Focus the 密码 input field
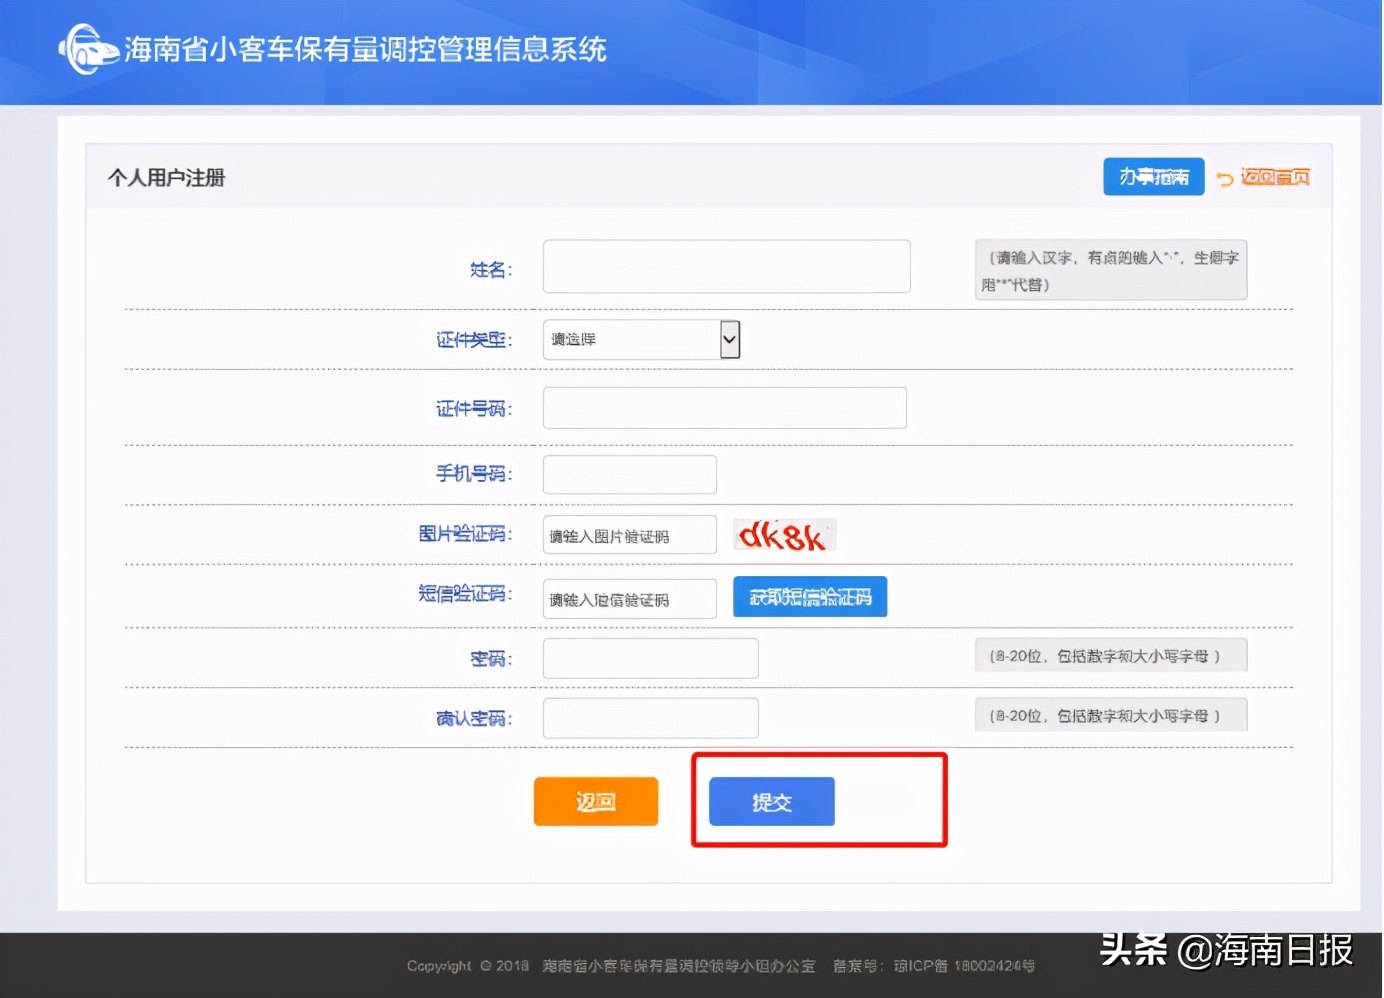Image resolution: width=1384 pixels, height=998 pixels. (x=650, y=658)
